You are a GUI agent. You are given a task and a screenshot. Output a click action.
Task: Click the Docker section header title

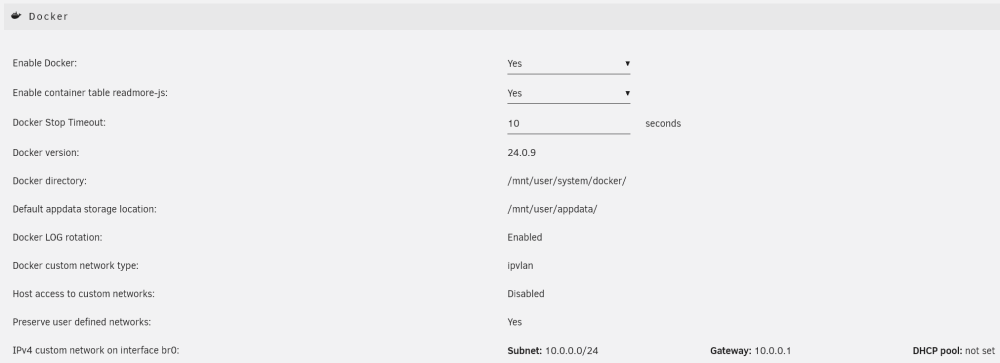48,17
